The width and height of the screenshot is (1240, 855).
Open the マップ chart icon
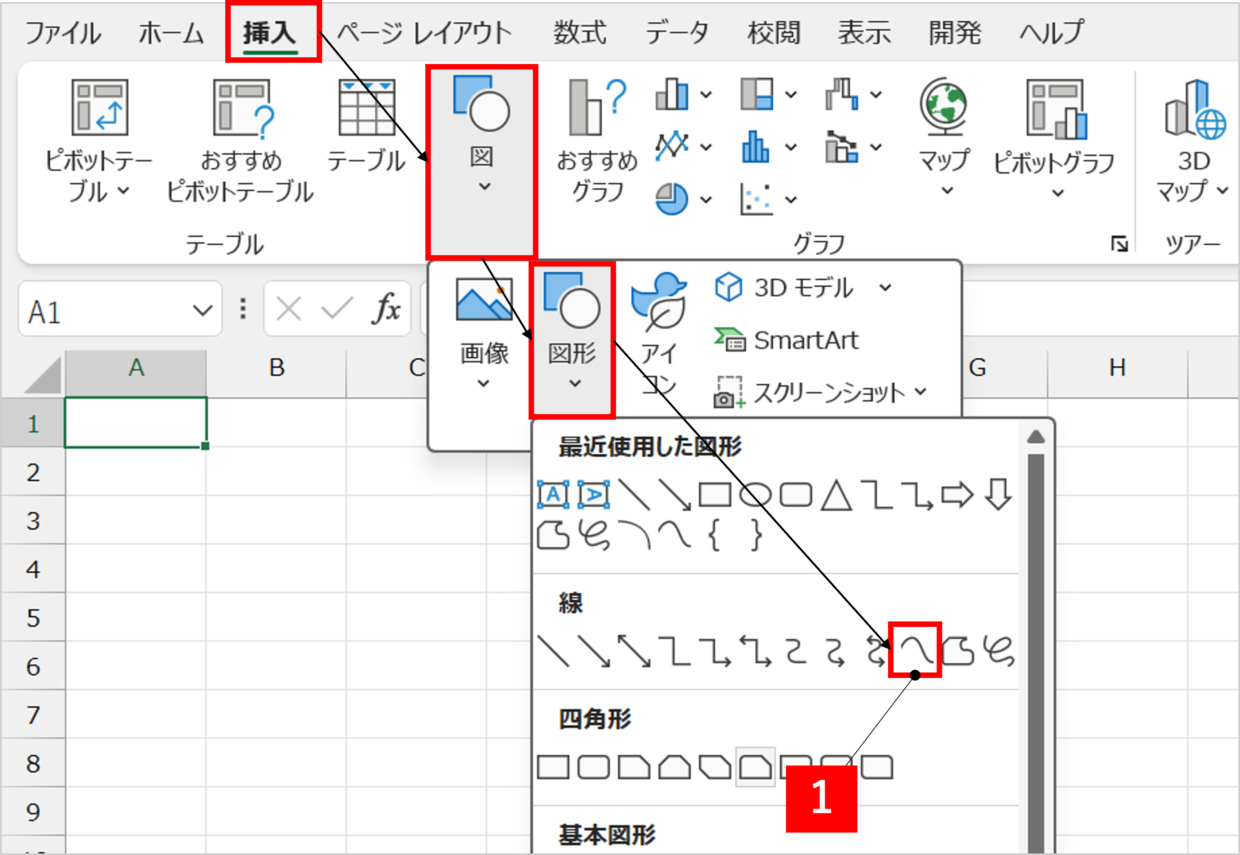coord(944,108)
